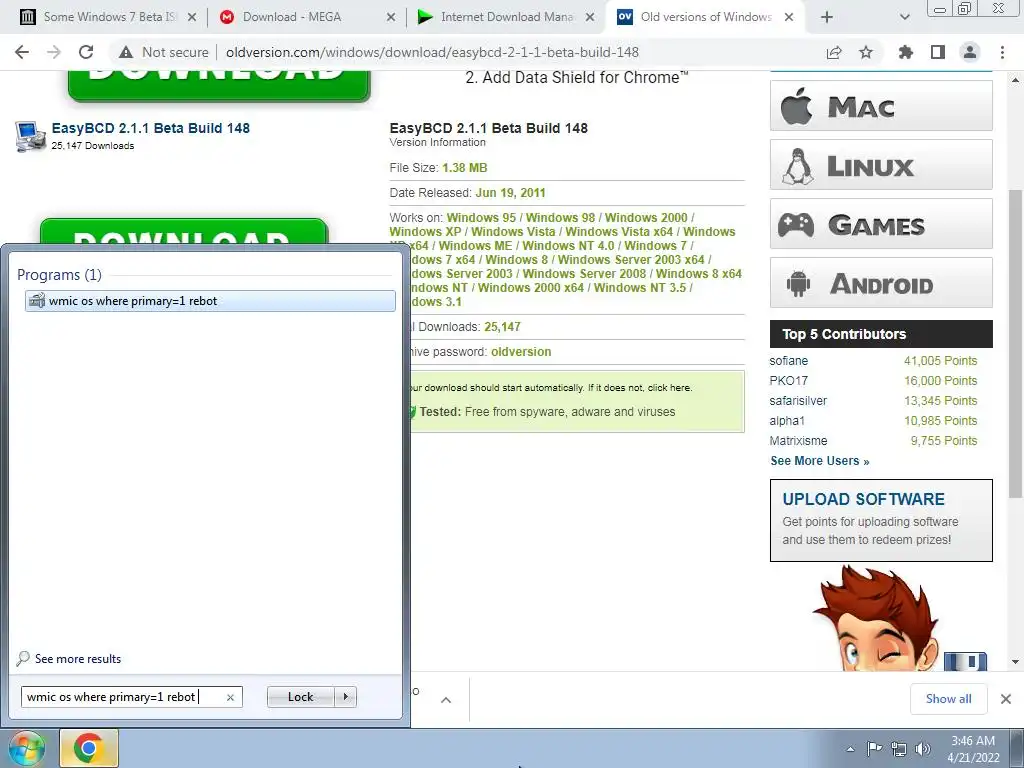1024x768 pixels.
Task: Open the Android software category
Action: 881,282
